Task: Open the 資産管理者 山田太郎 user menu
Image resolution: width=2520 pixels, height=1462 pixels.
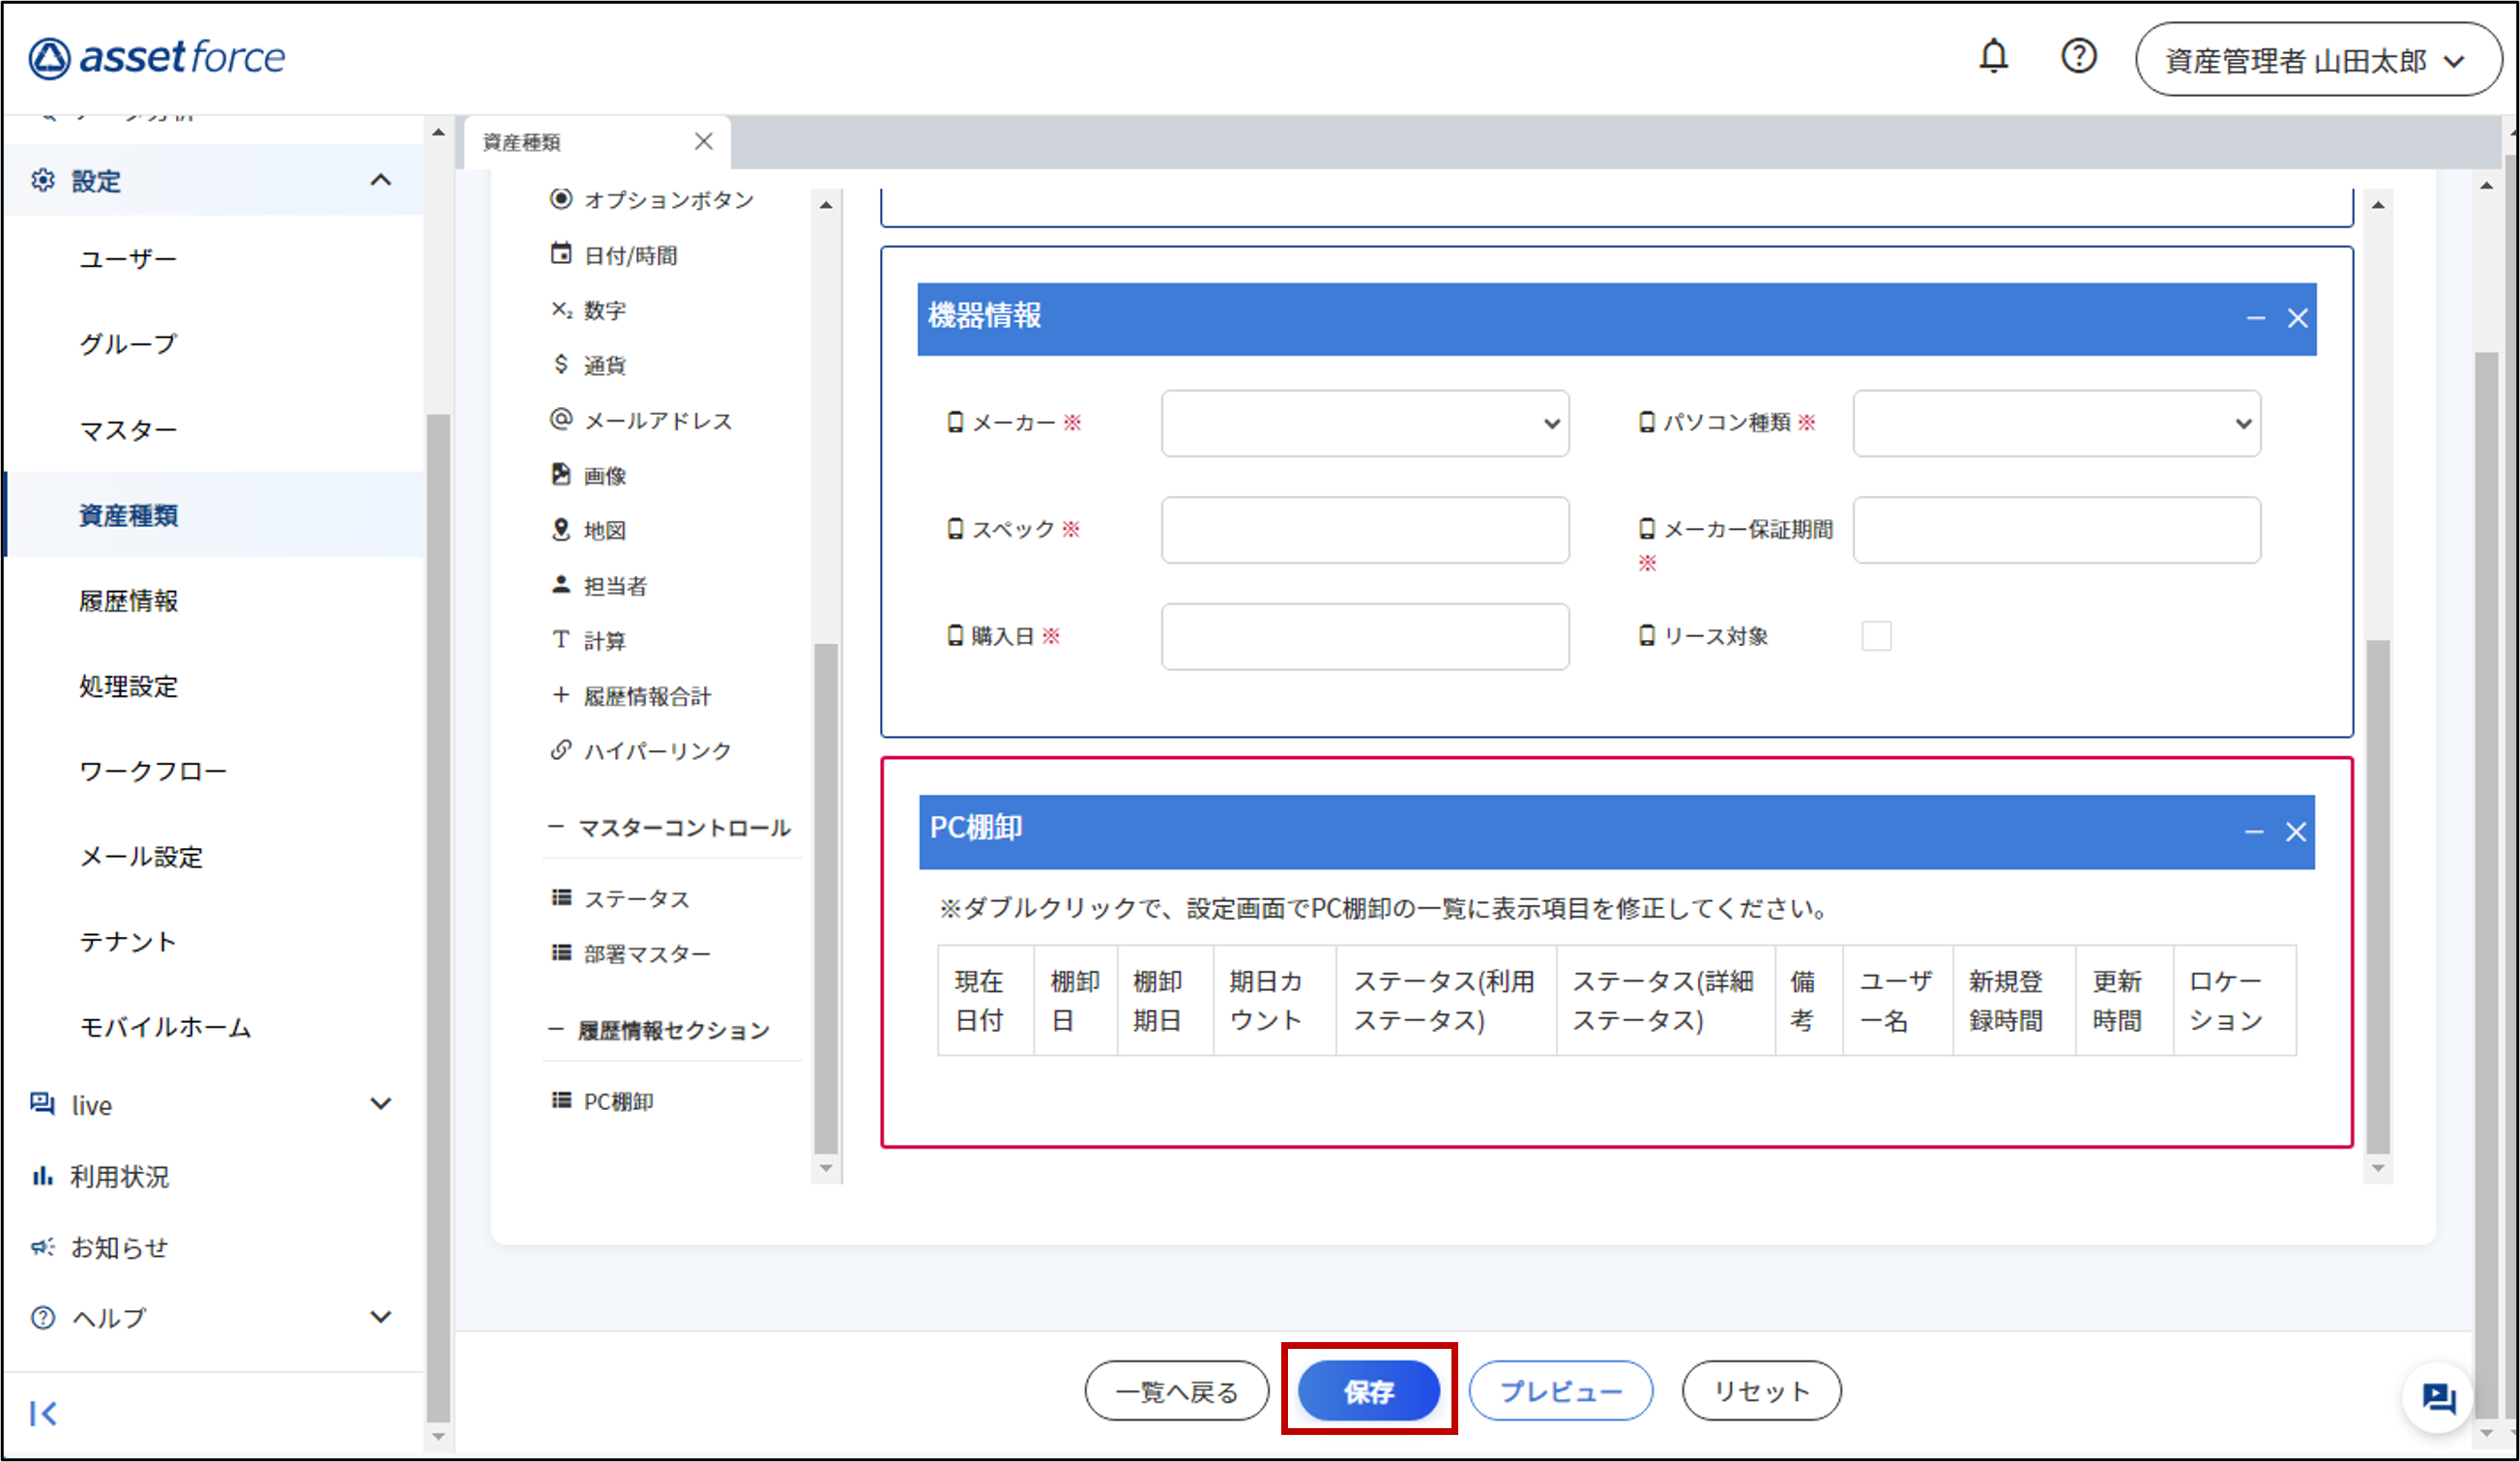Action: click(x=2317, y=60)
